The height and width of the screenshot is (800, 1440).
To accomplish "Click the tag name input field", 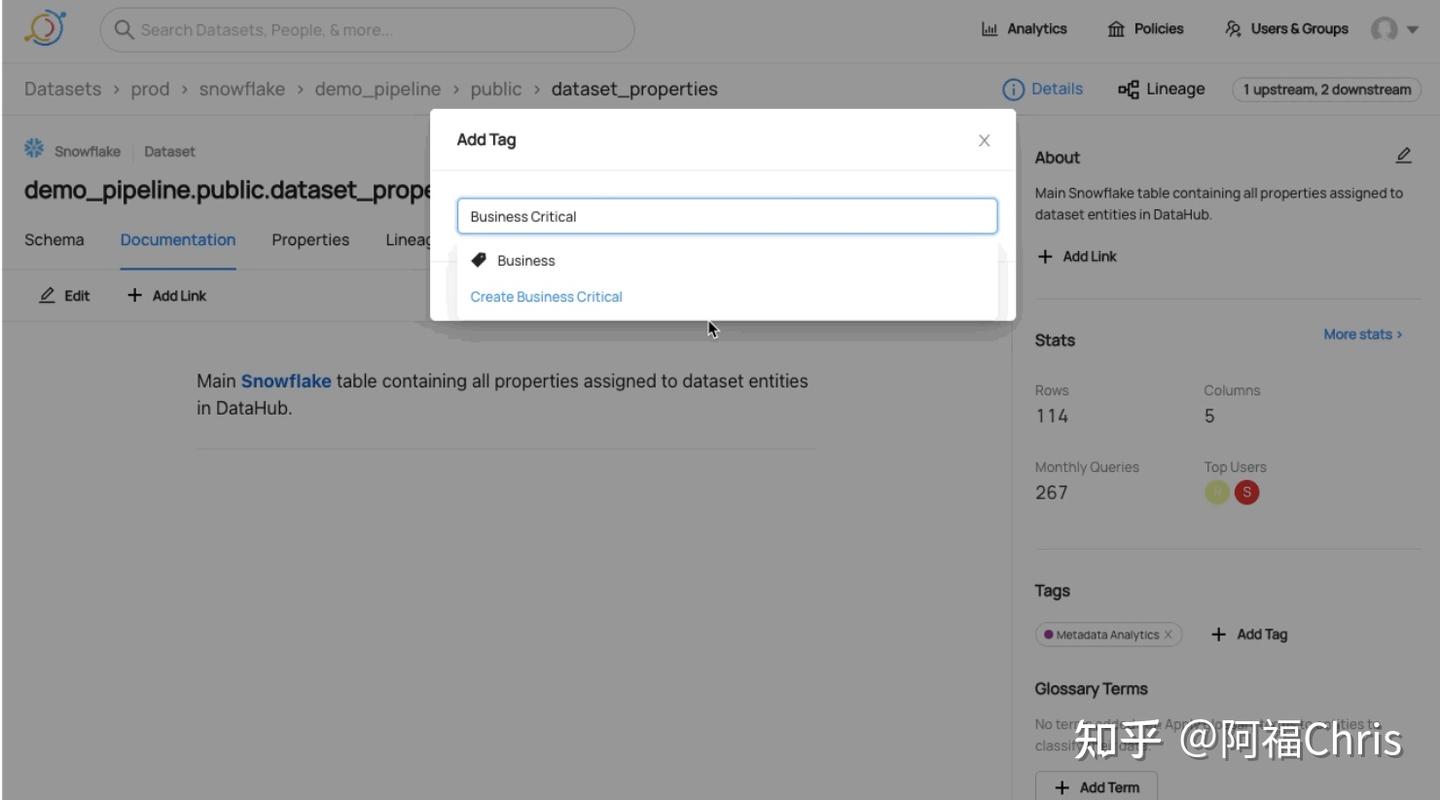I will (x=727, y=216).
